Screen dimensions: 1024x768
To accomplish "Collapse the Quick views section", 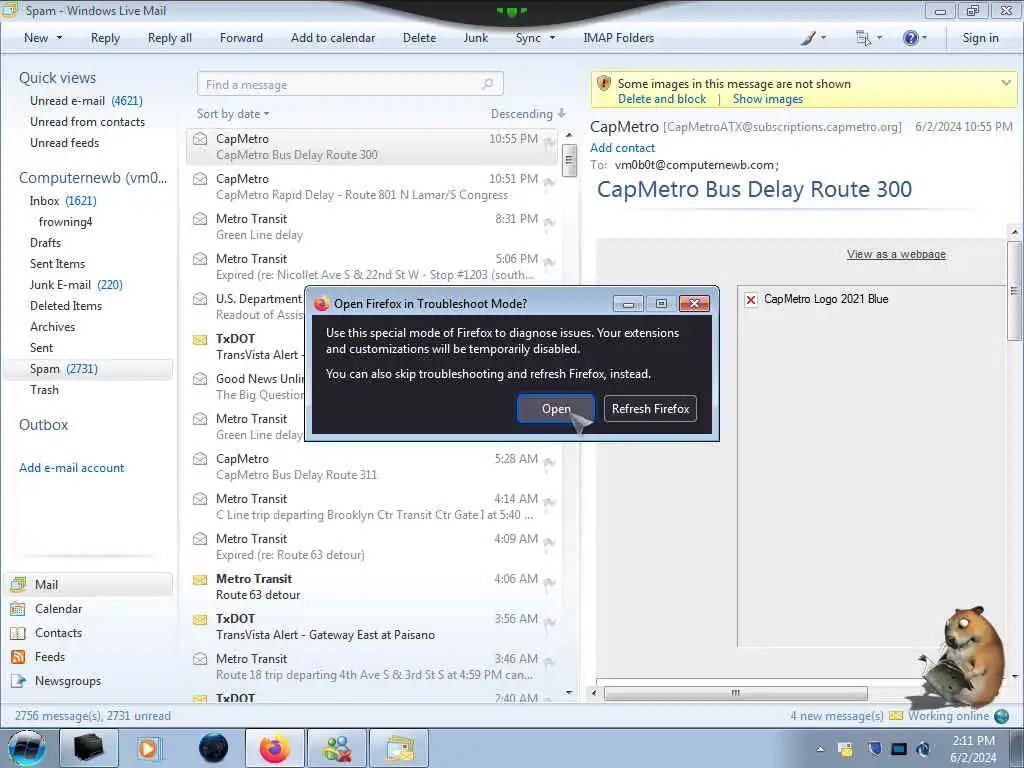I will pyautogui.click(x=57, y=78).
